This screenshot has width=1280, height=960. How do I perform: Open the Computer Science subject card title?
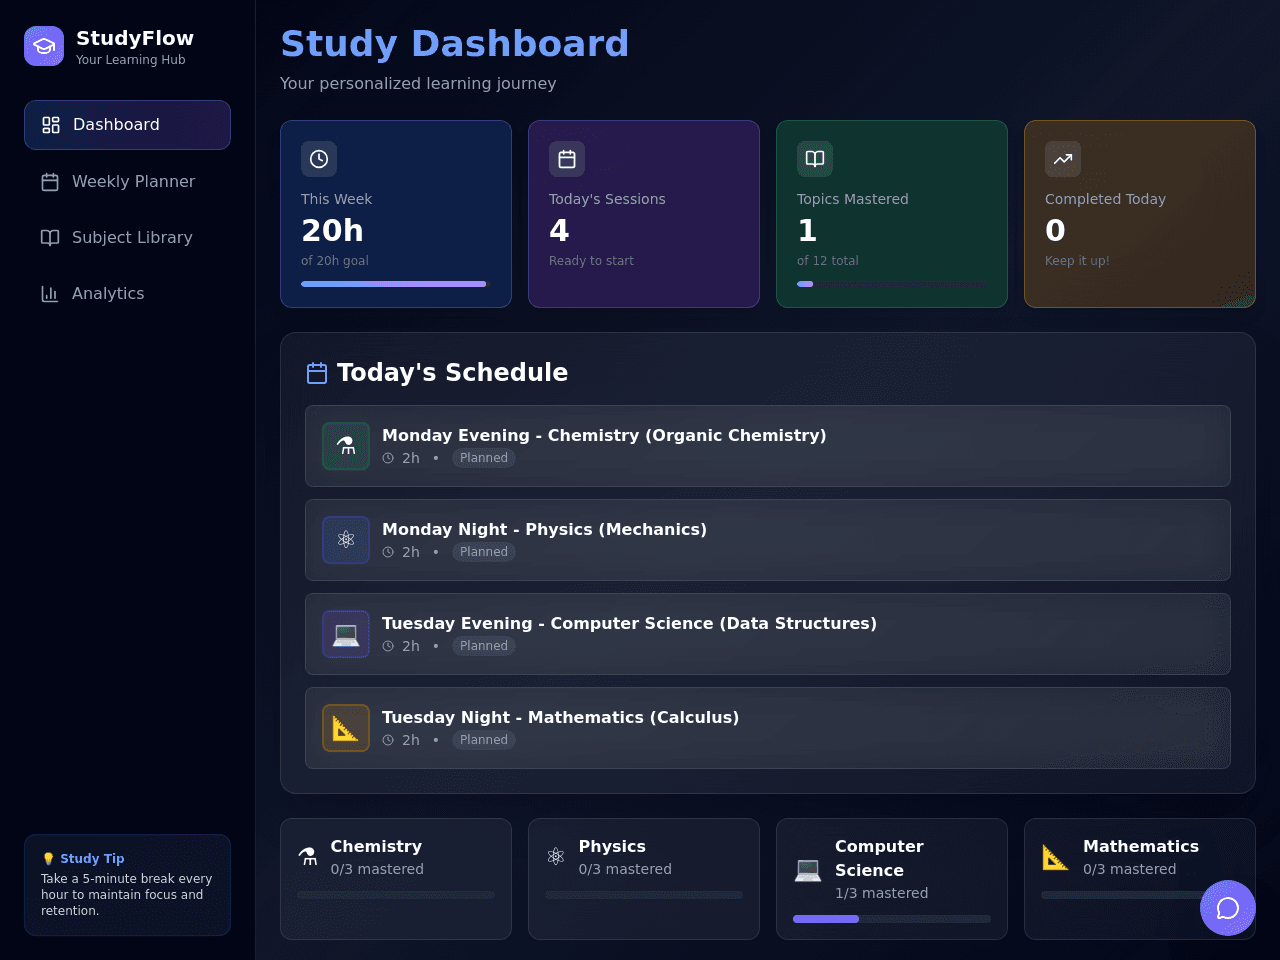[879, 859]
